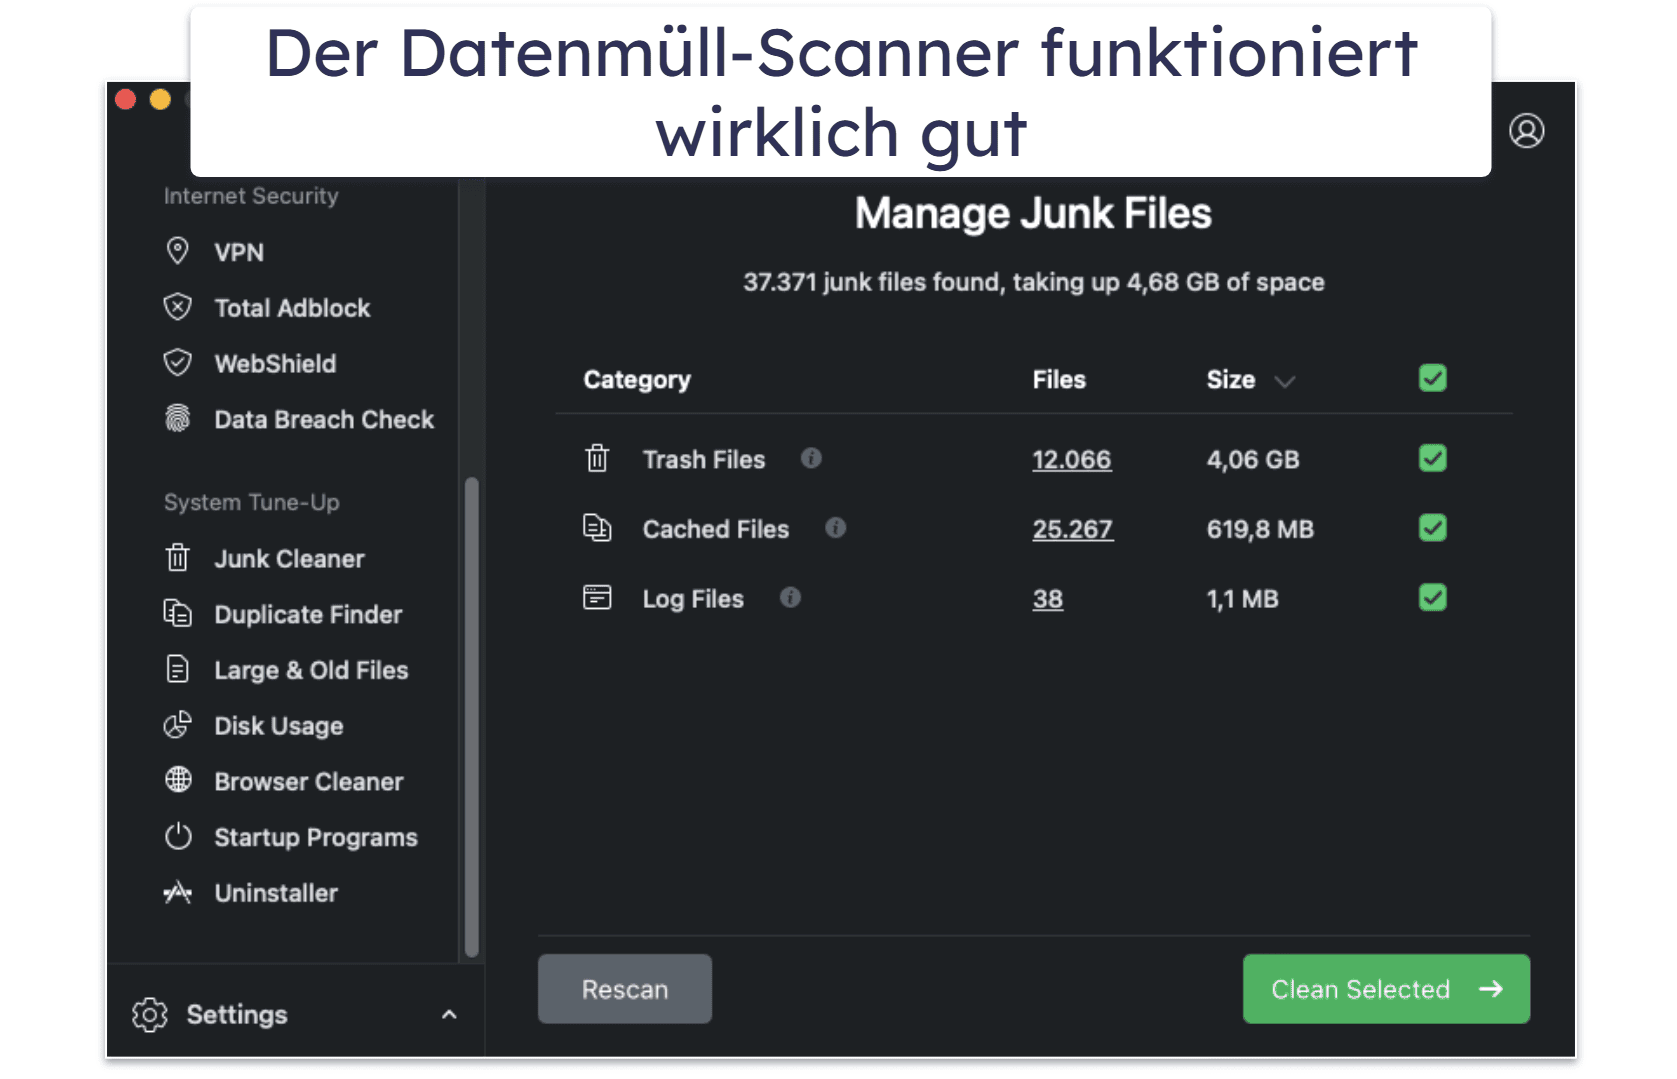Show info for Cached Files
The width and height of the screenshot is (1677, 1079).
click(x=835, y=527)
